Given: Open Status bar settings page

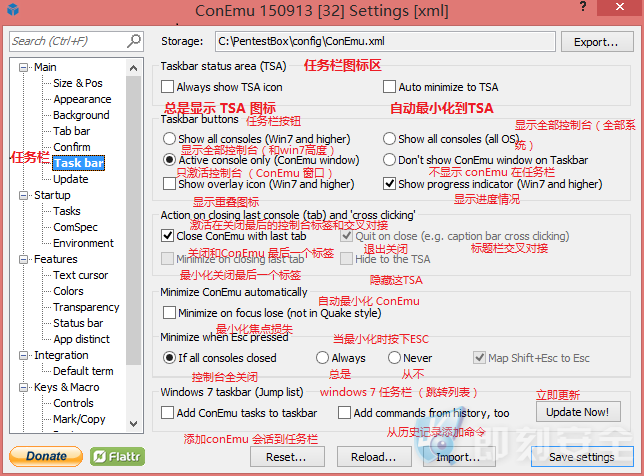Looking at the screenshot, I should pyautogui.click(x=78, y=323).
